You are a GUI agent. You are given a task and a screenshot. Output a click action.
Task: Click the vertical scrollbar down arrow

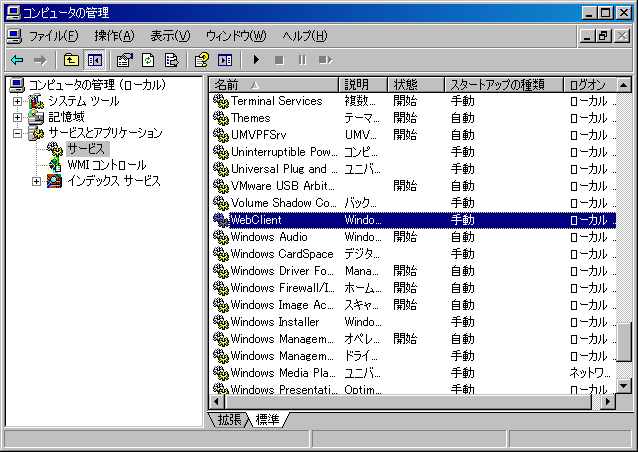(x=624, y=386)
